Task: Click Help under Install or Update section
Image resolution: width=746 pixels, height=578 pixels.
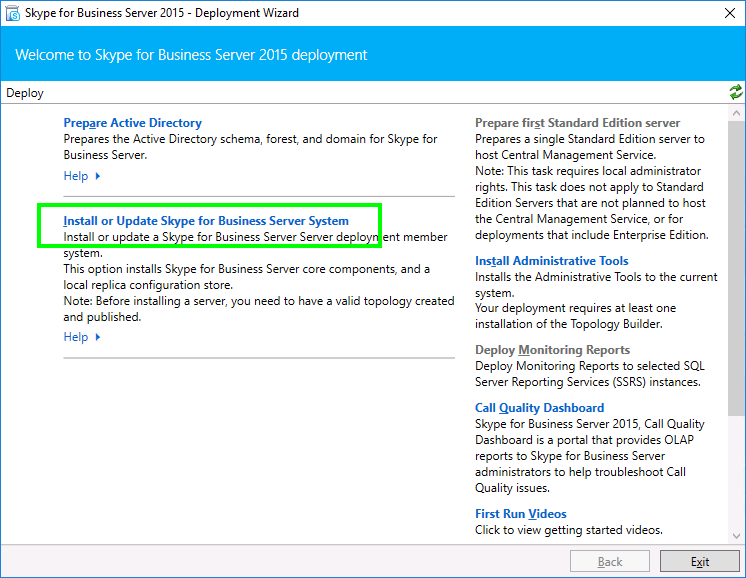Action: point(76,337)
